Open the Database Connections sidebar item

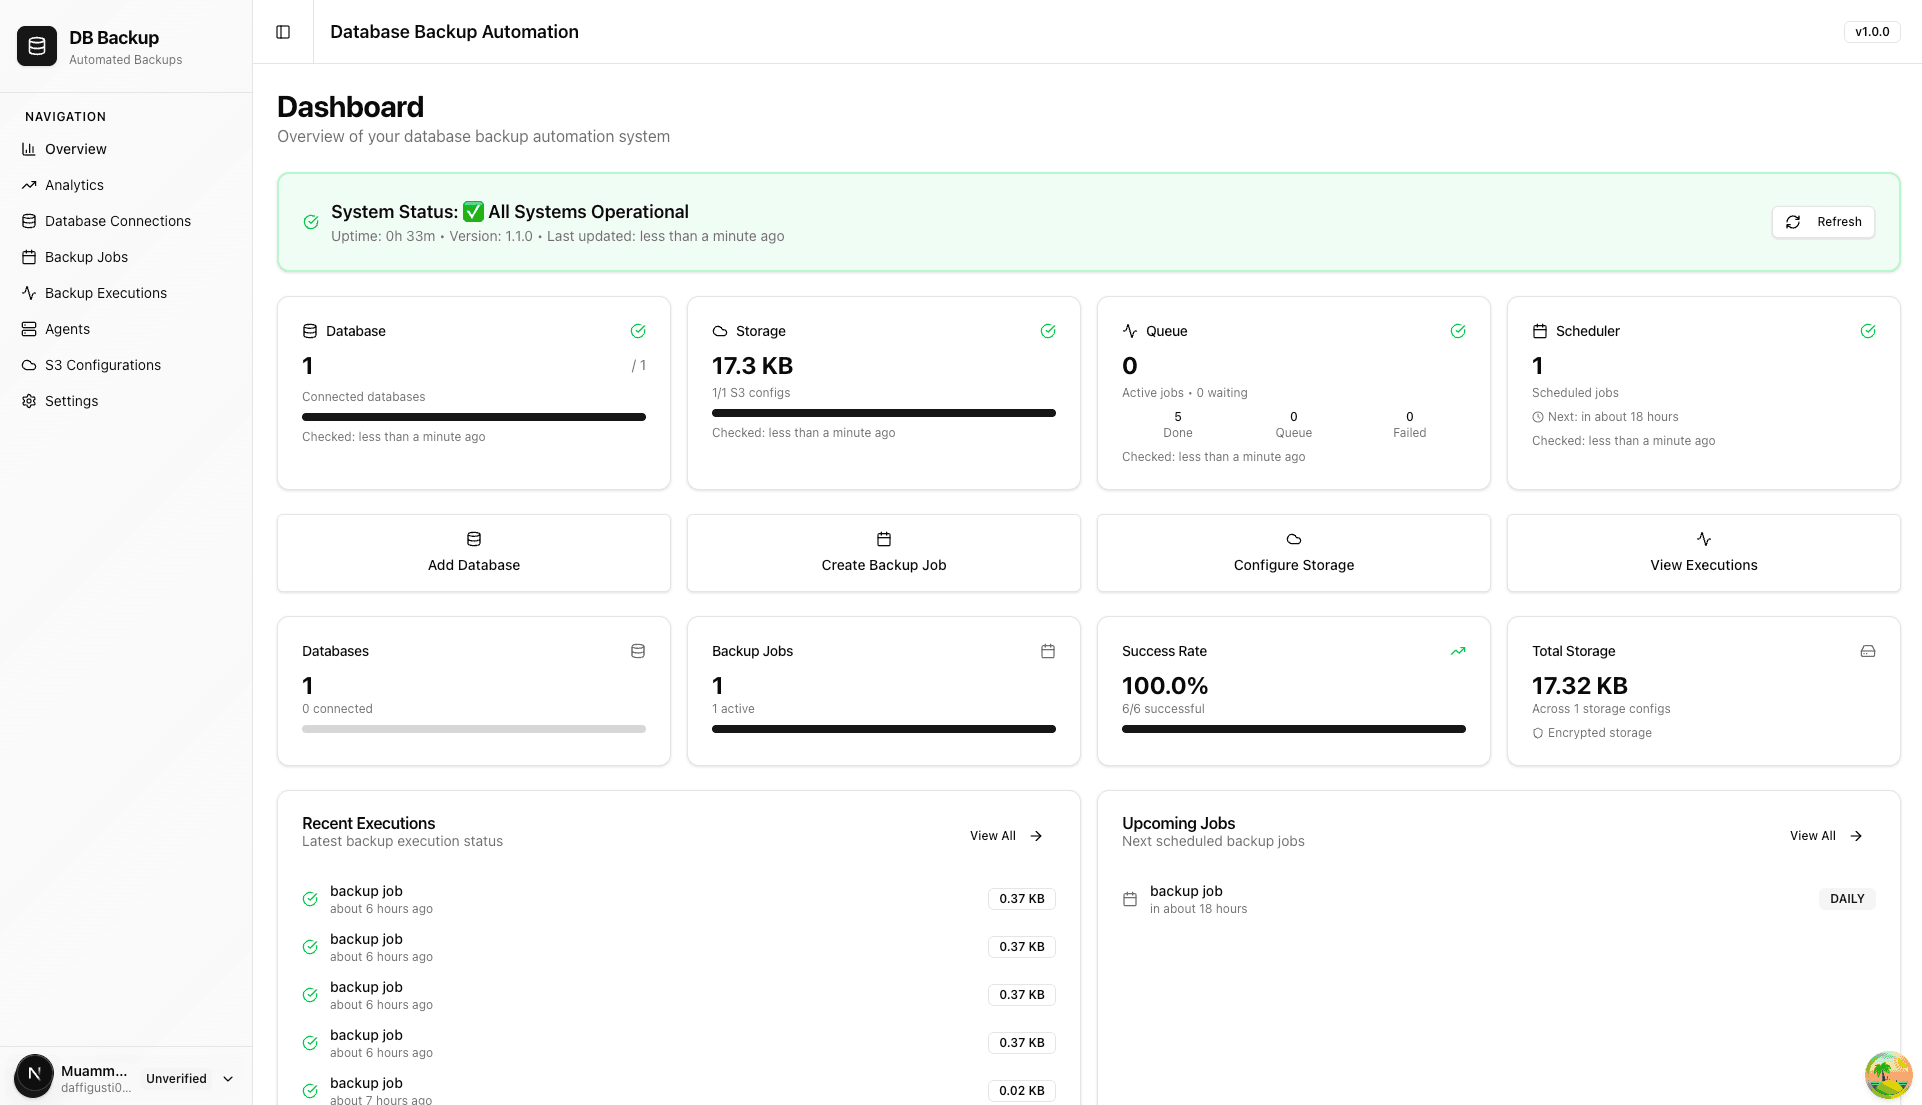117,221
